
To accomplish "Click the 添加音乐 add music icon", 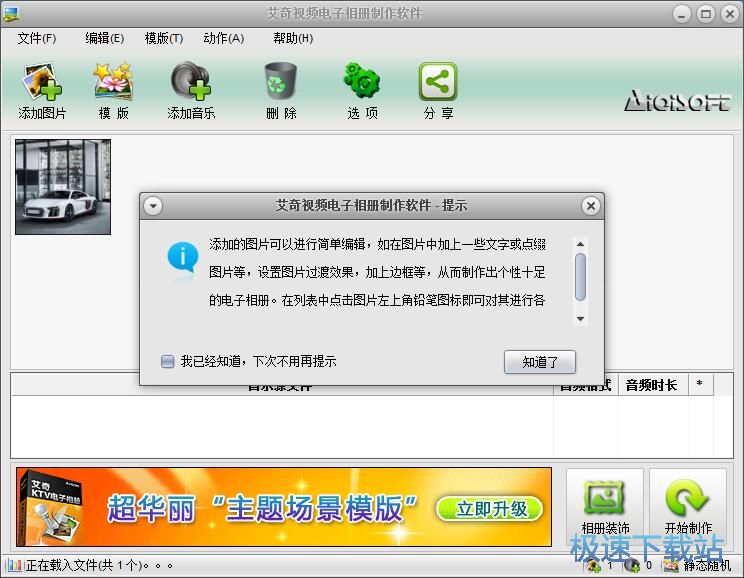I will click(x=191, y=82).
